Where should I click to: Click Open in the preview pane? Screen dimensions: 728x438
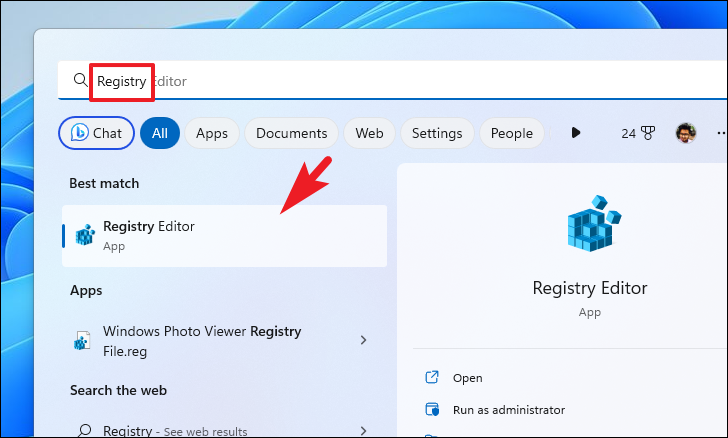click(468, 378)
